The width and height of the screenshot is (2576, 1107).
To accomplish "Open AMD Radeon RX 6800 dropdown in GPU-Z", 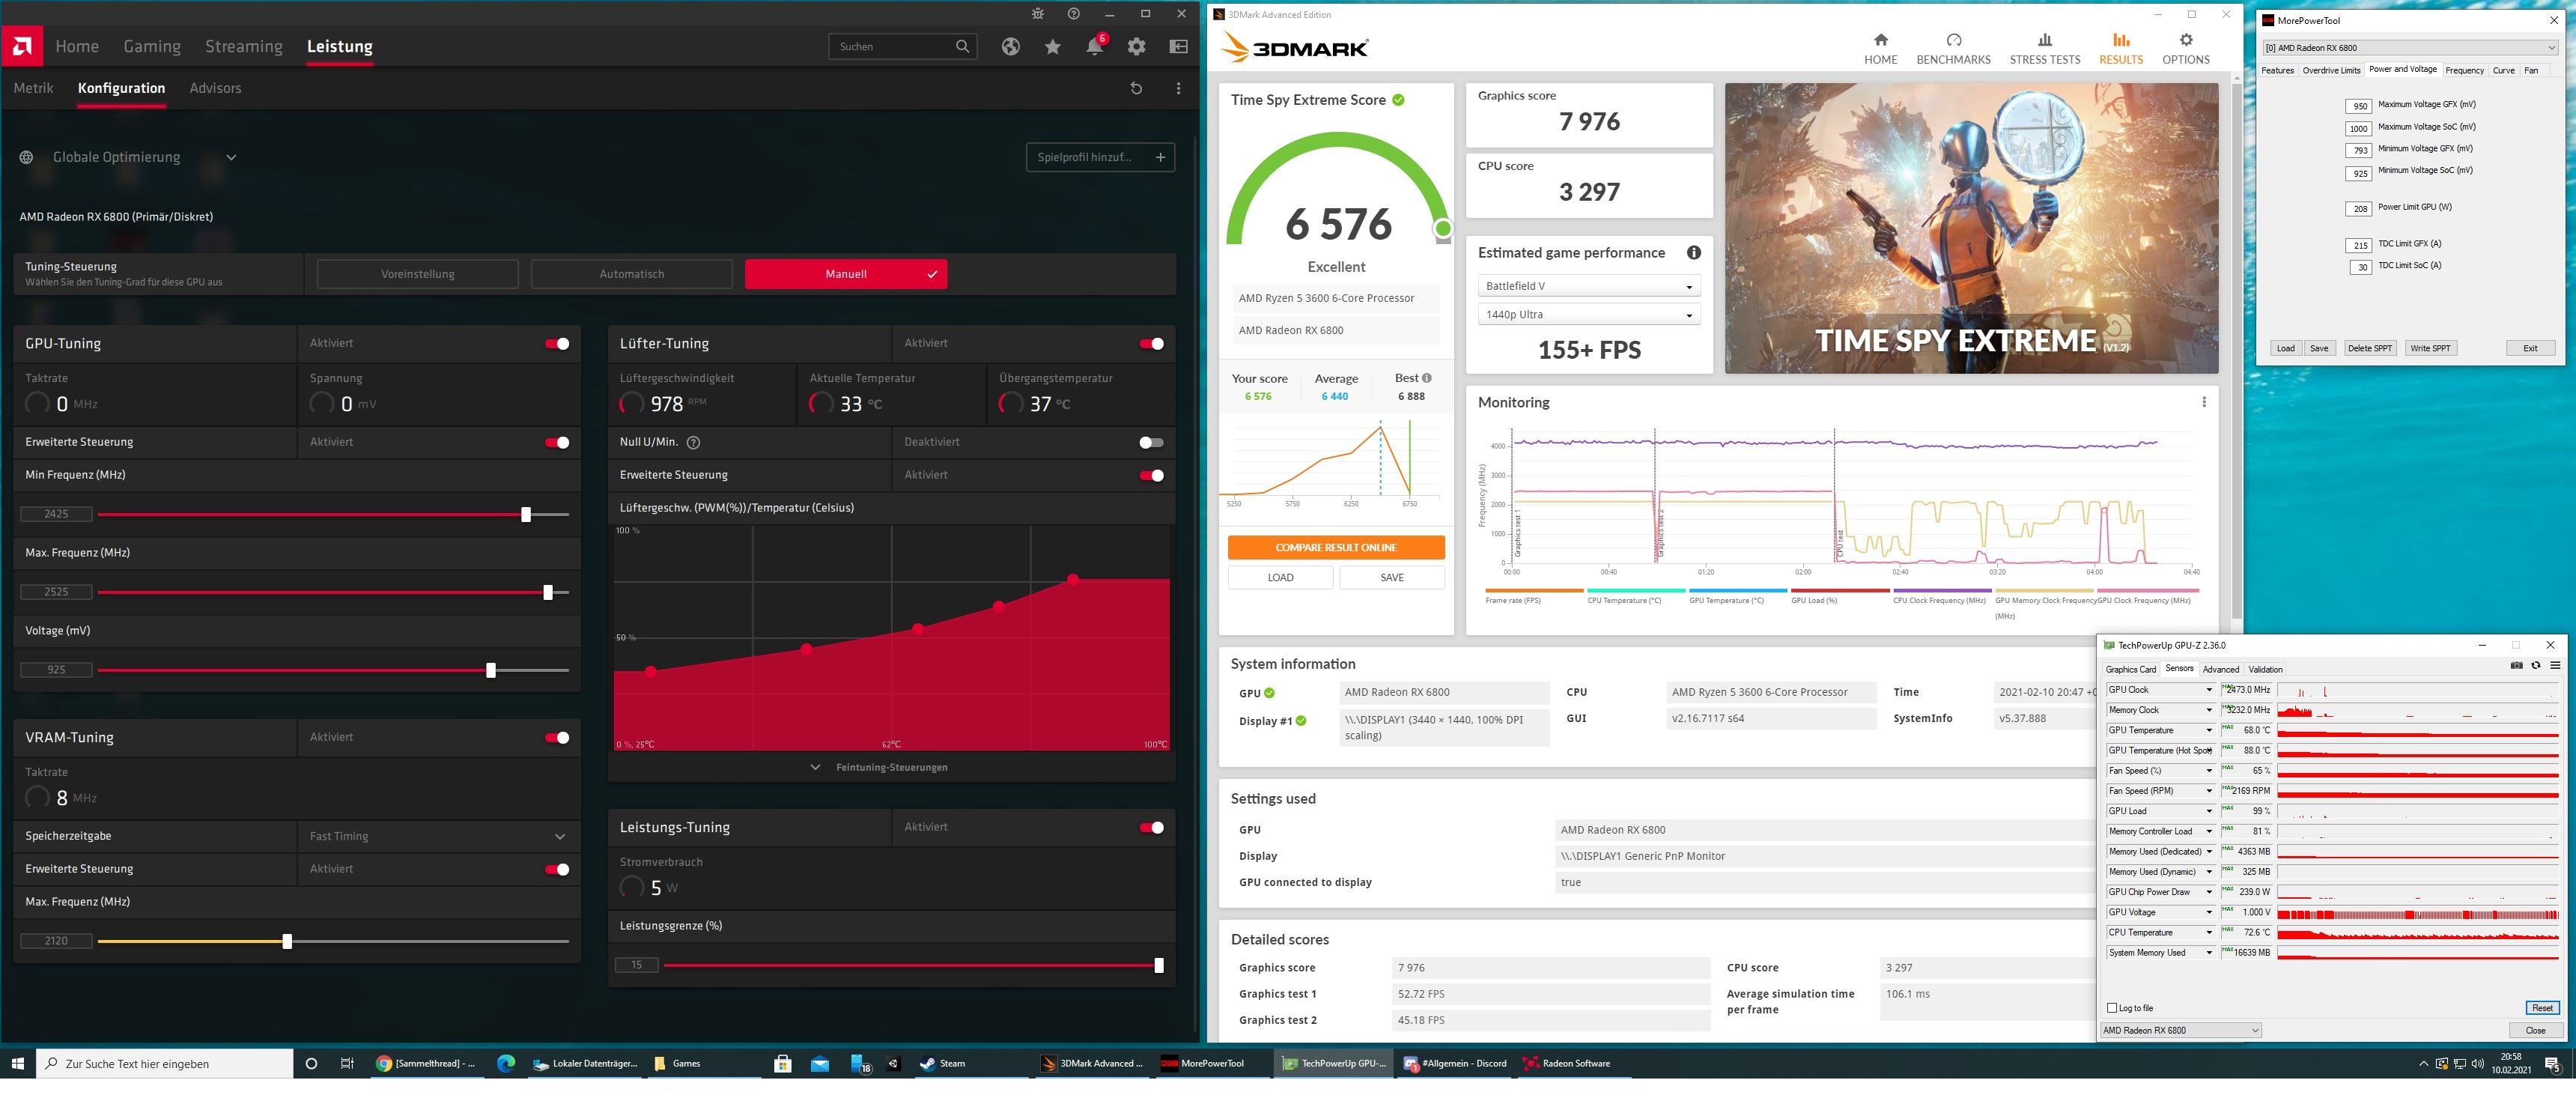I will pyautogui.click(x=2181, y=1030).
